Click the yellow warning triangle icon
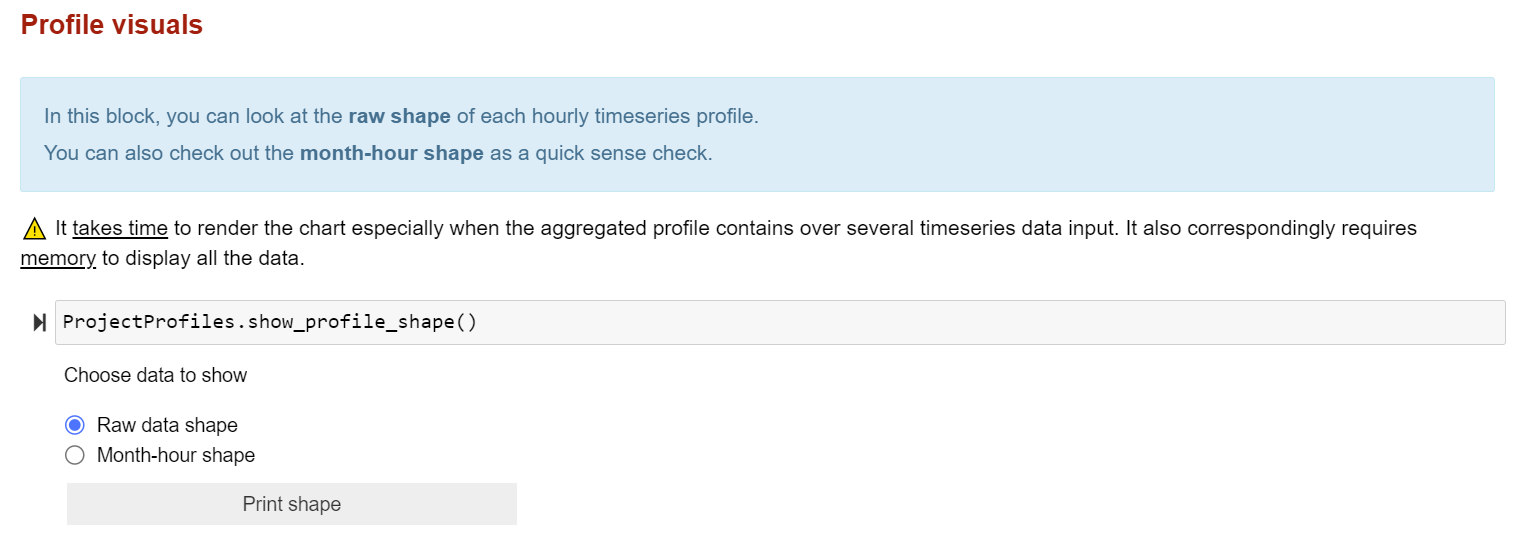This screenshot has height=544, width=1527. point(33,229)
